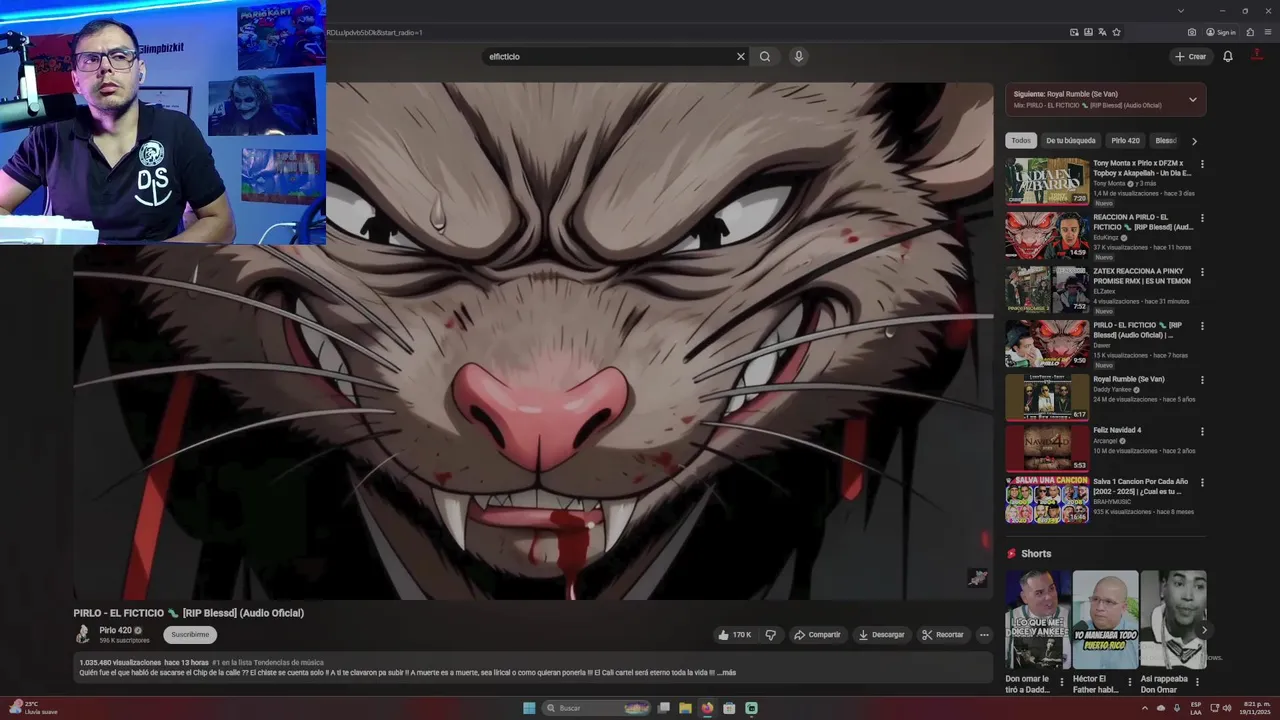Open the YouTube account avatar menu
This screenshot has height=720, width=1280.
tap(1258, 54)
